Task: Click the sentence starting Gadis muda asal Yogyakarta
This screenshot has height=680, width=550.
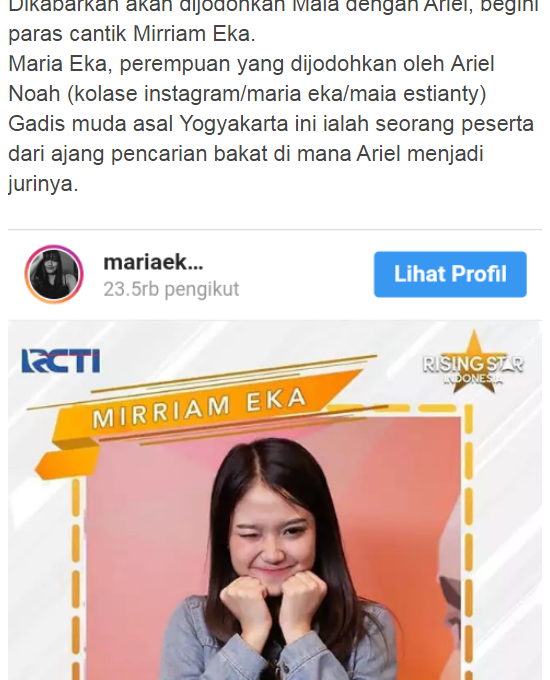Action: (x=271, y=124)
